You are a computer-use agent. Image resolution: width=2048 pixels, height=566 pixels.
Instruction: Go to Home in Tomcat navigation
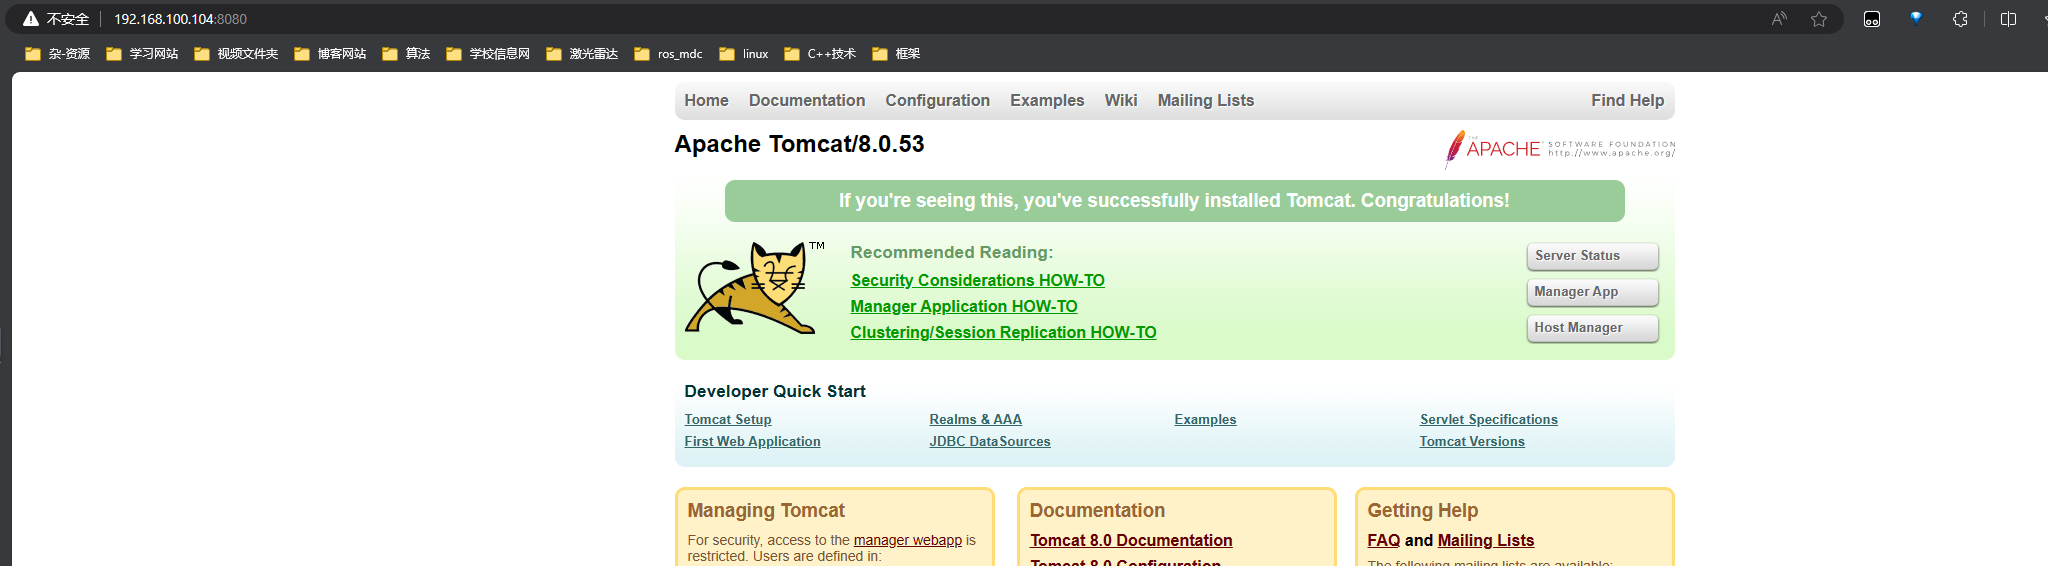[706, 100]
